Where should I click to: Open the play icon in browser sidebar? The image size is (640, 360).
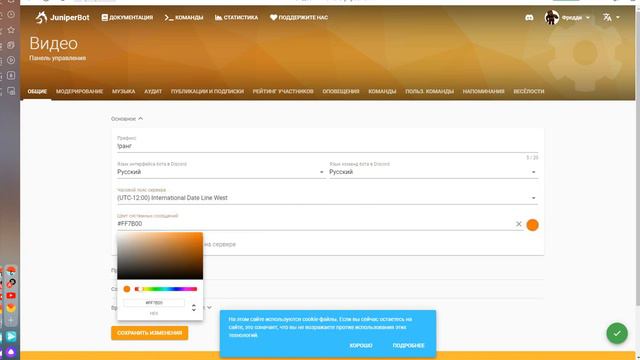[x=11, y=60]
